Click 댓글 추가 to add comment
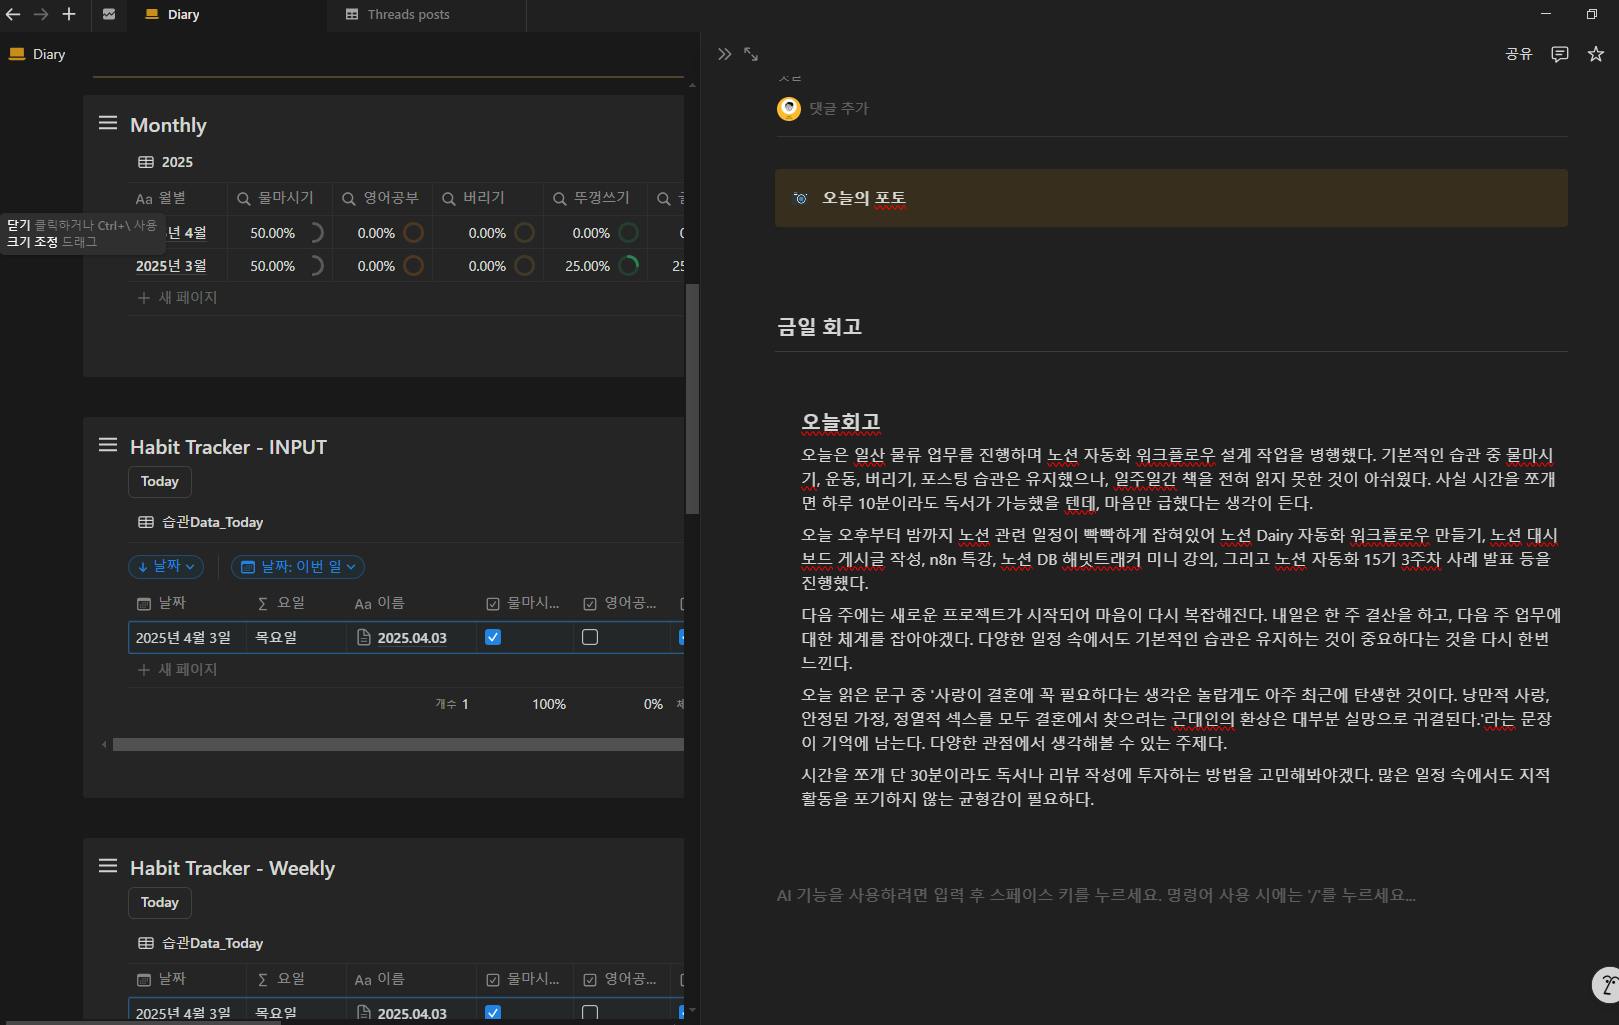Image resolution: width=1619 pixels, height=1025 pixels. [839, 108]
